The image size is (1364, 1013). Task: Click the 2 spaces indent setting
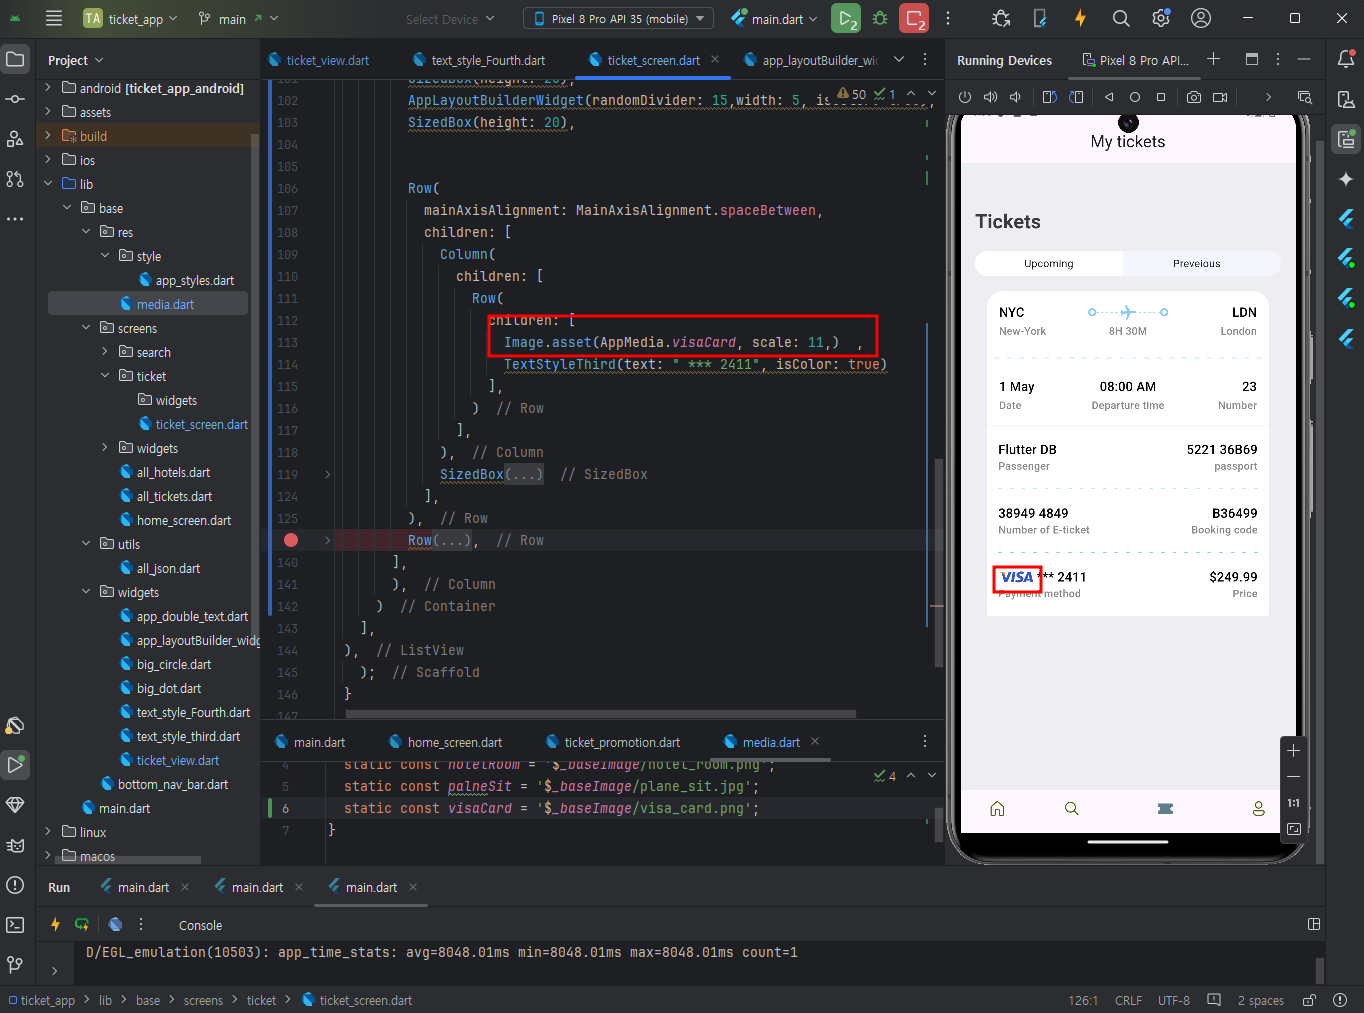point(1260,1000)
